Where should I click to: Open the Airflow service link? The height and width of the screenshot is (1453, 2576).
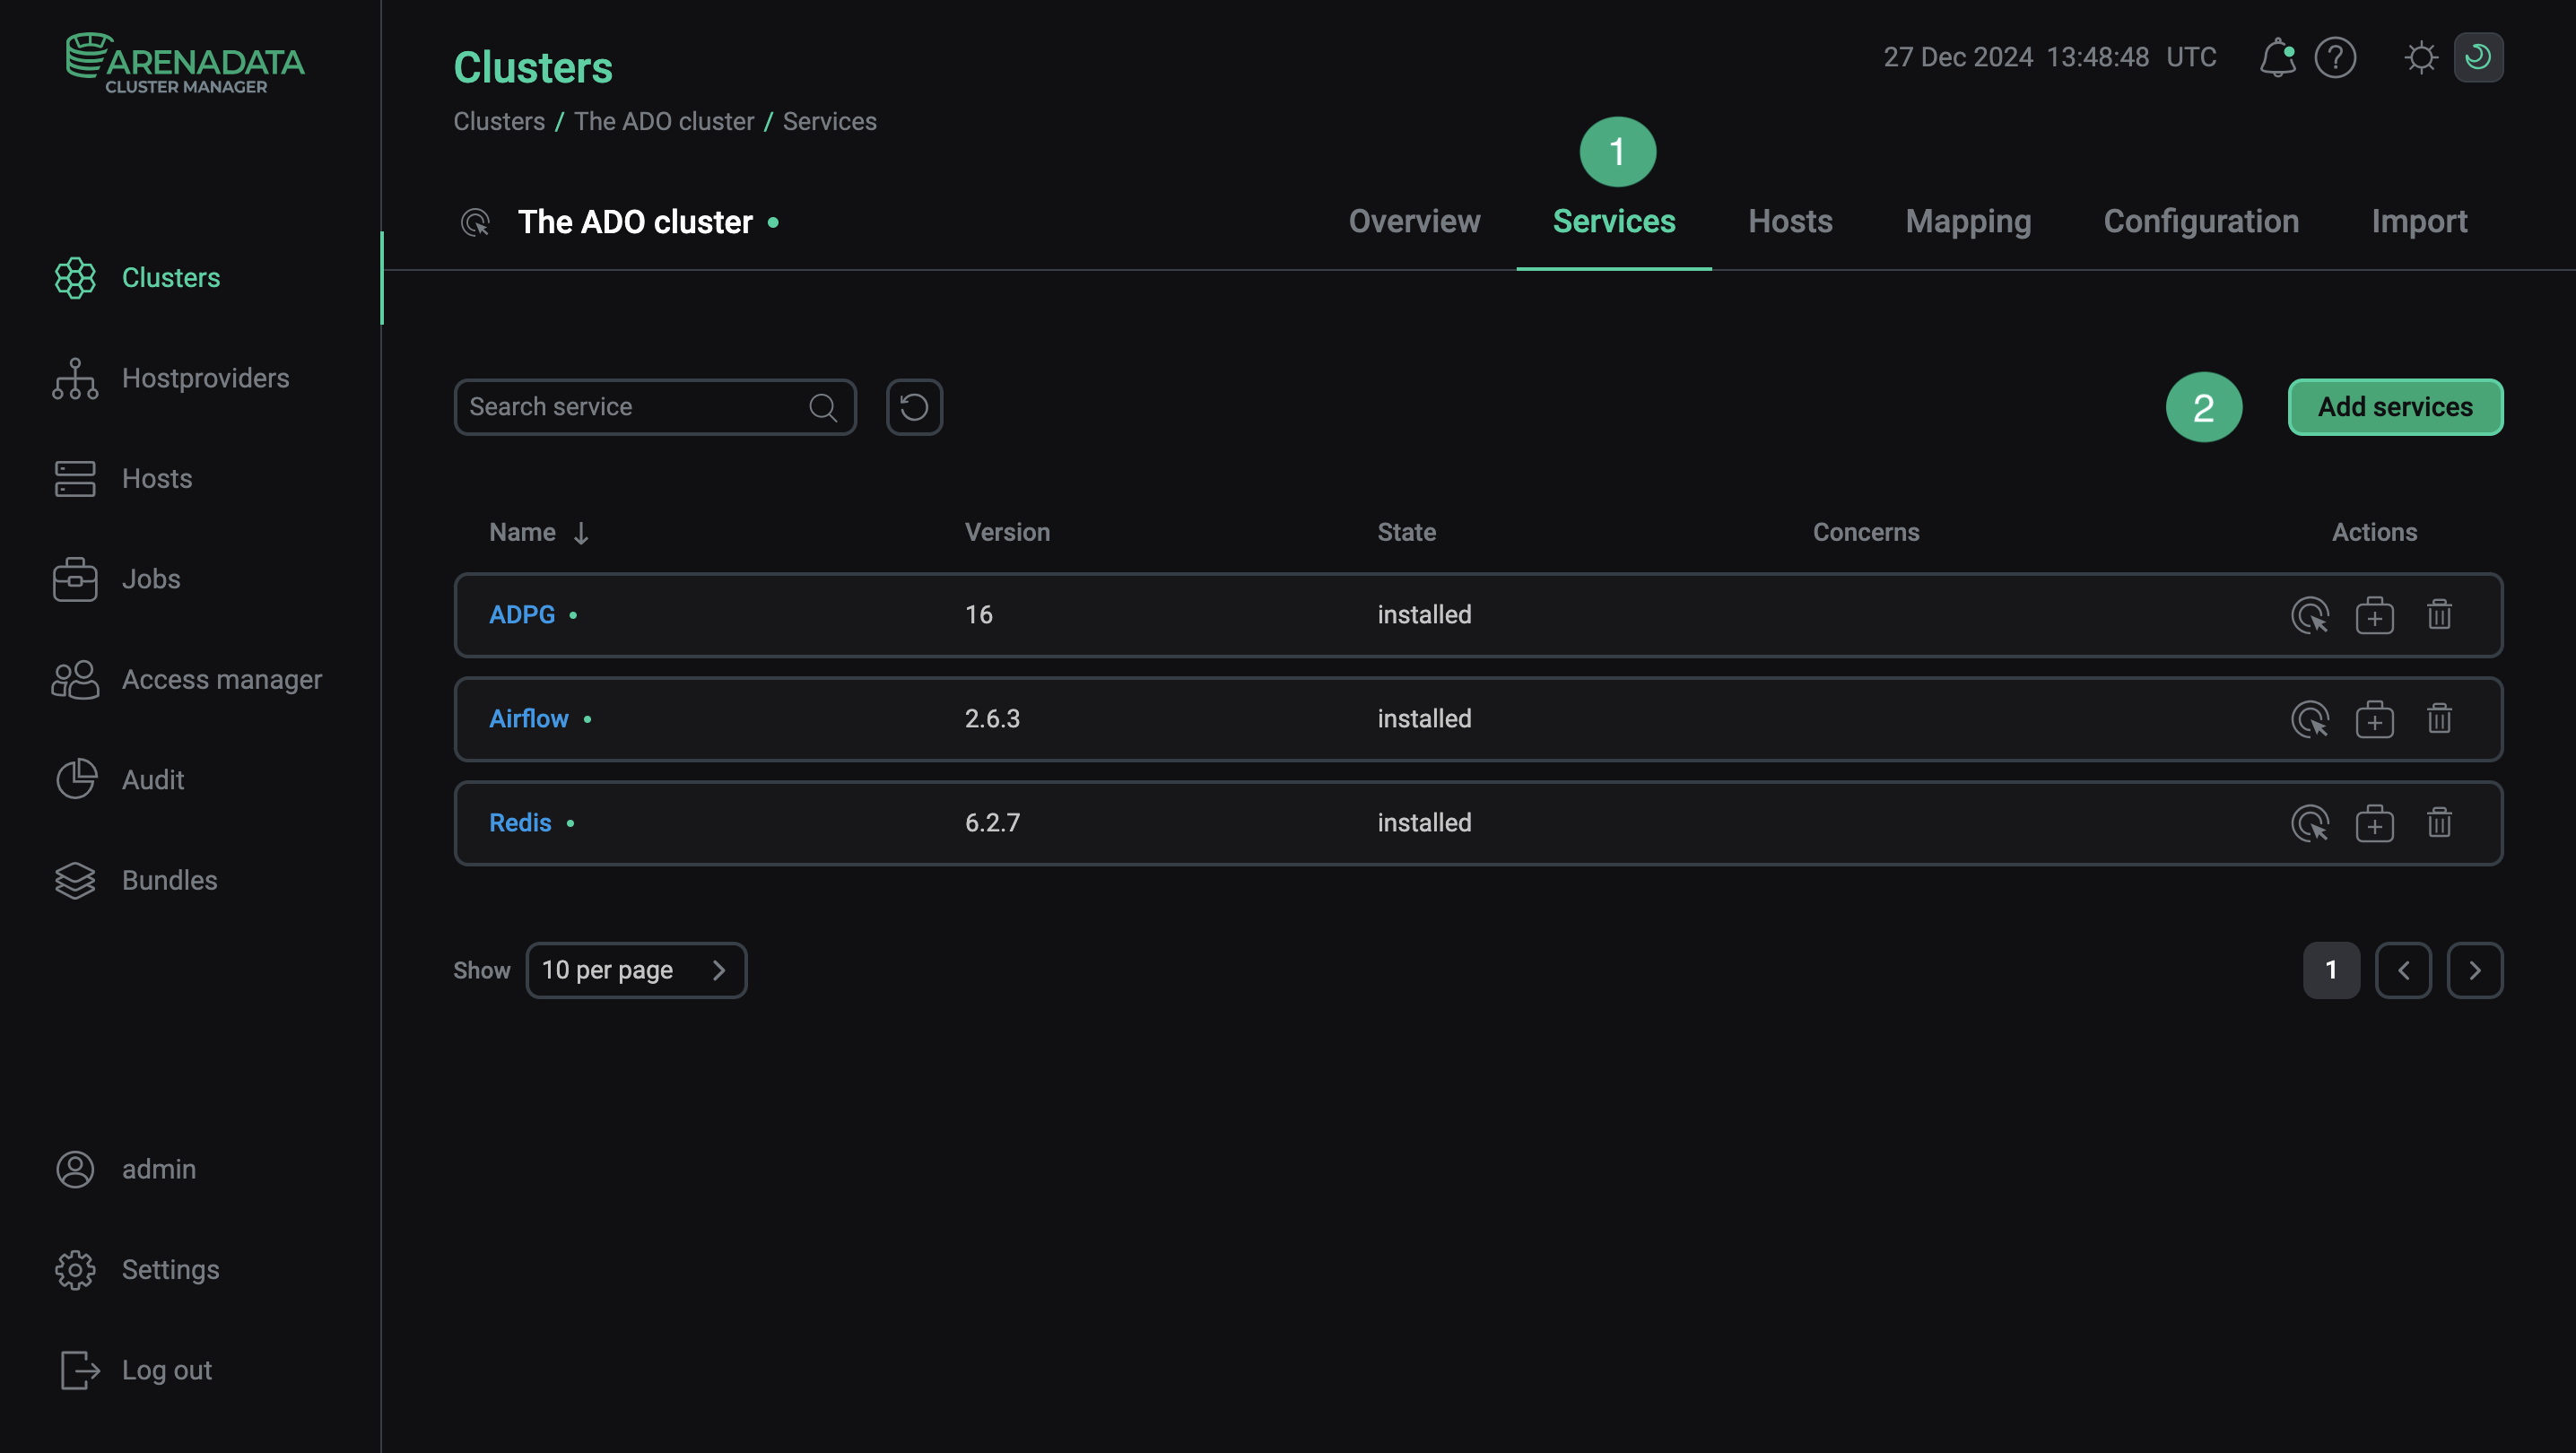click(528, 719)
